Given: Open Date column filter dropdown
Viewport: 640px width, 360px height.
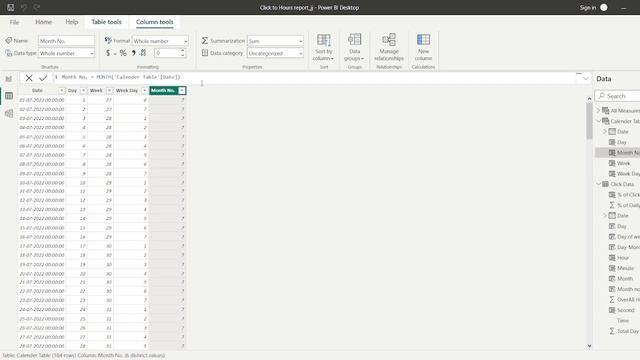Looking at the screenshot, I should (61, 91).
